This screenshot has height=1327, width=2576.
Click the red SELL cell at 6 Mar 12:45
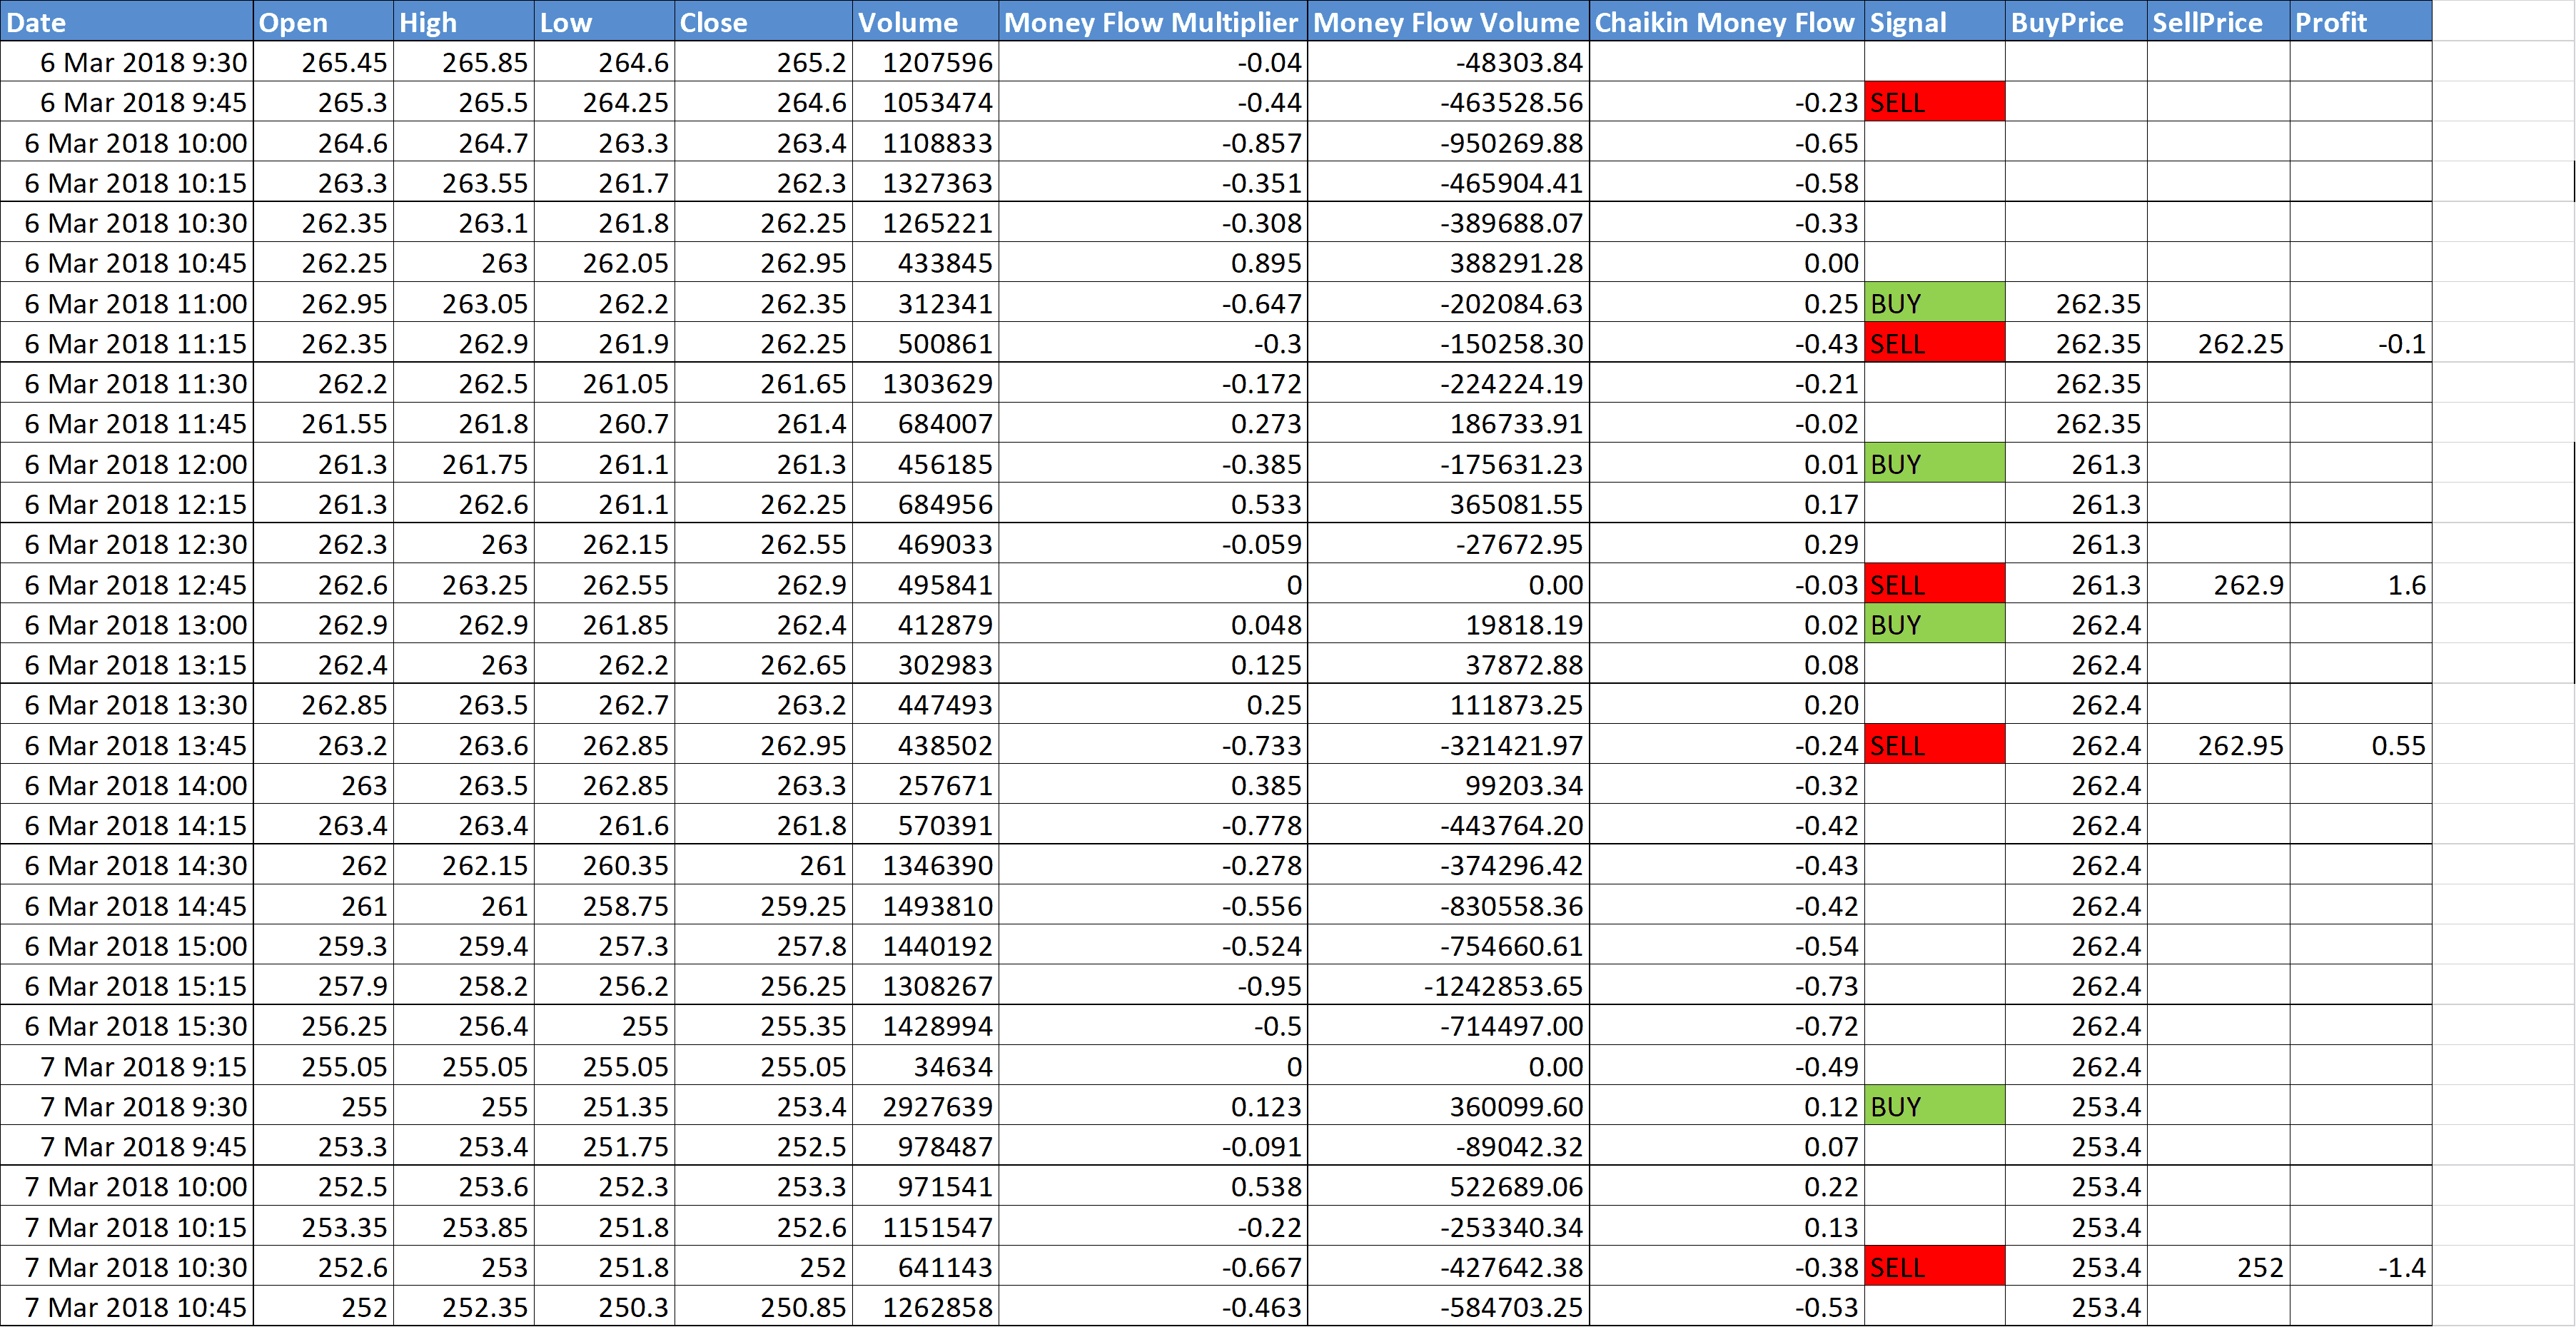point(1935,584)
